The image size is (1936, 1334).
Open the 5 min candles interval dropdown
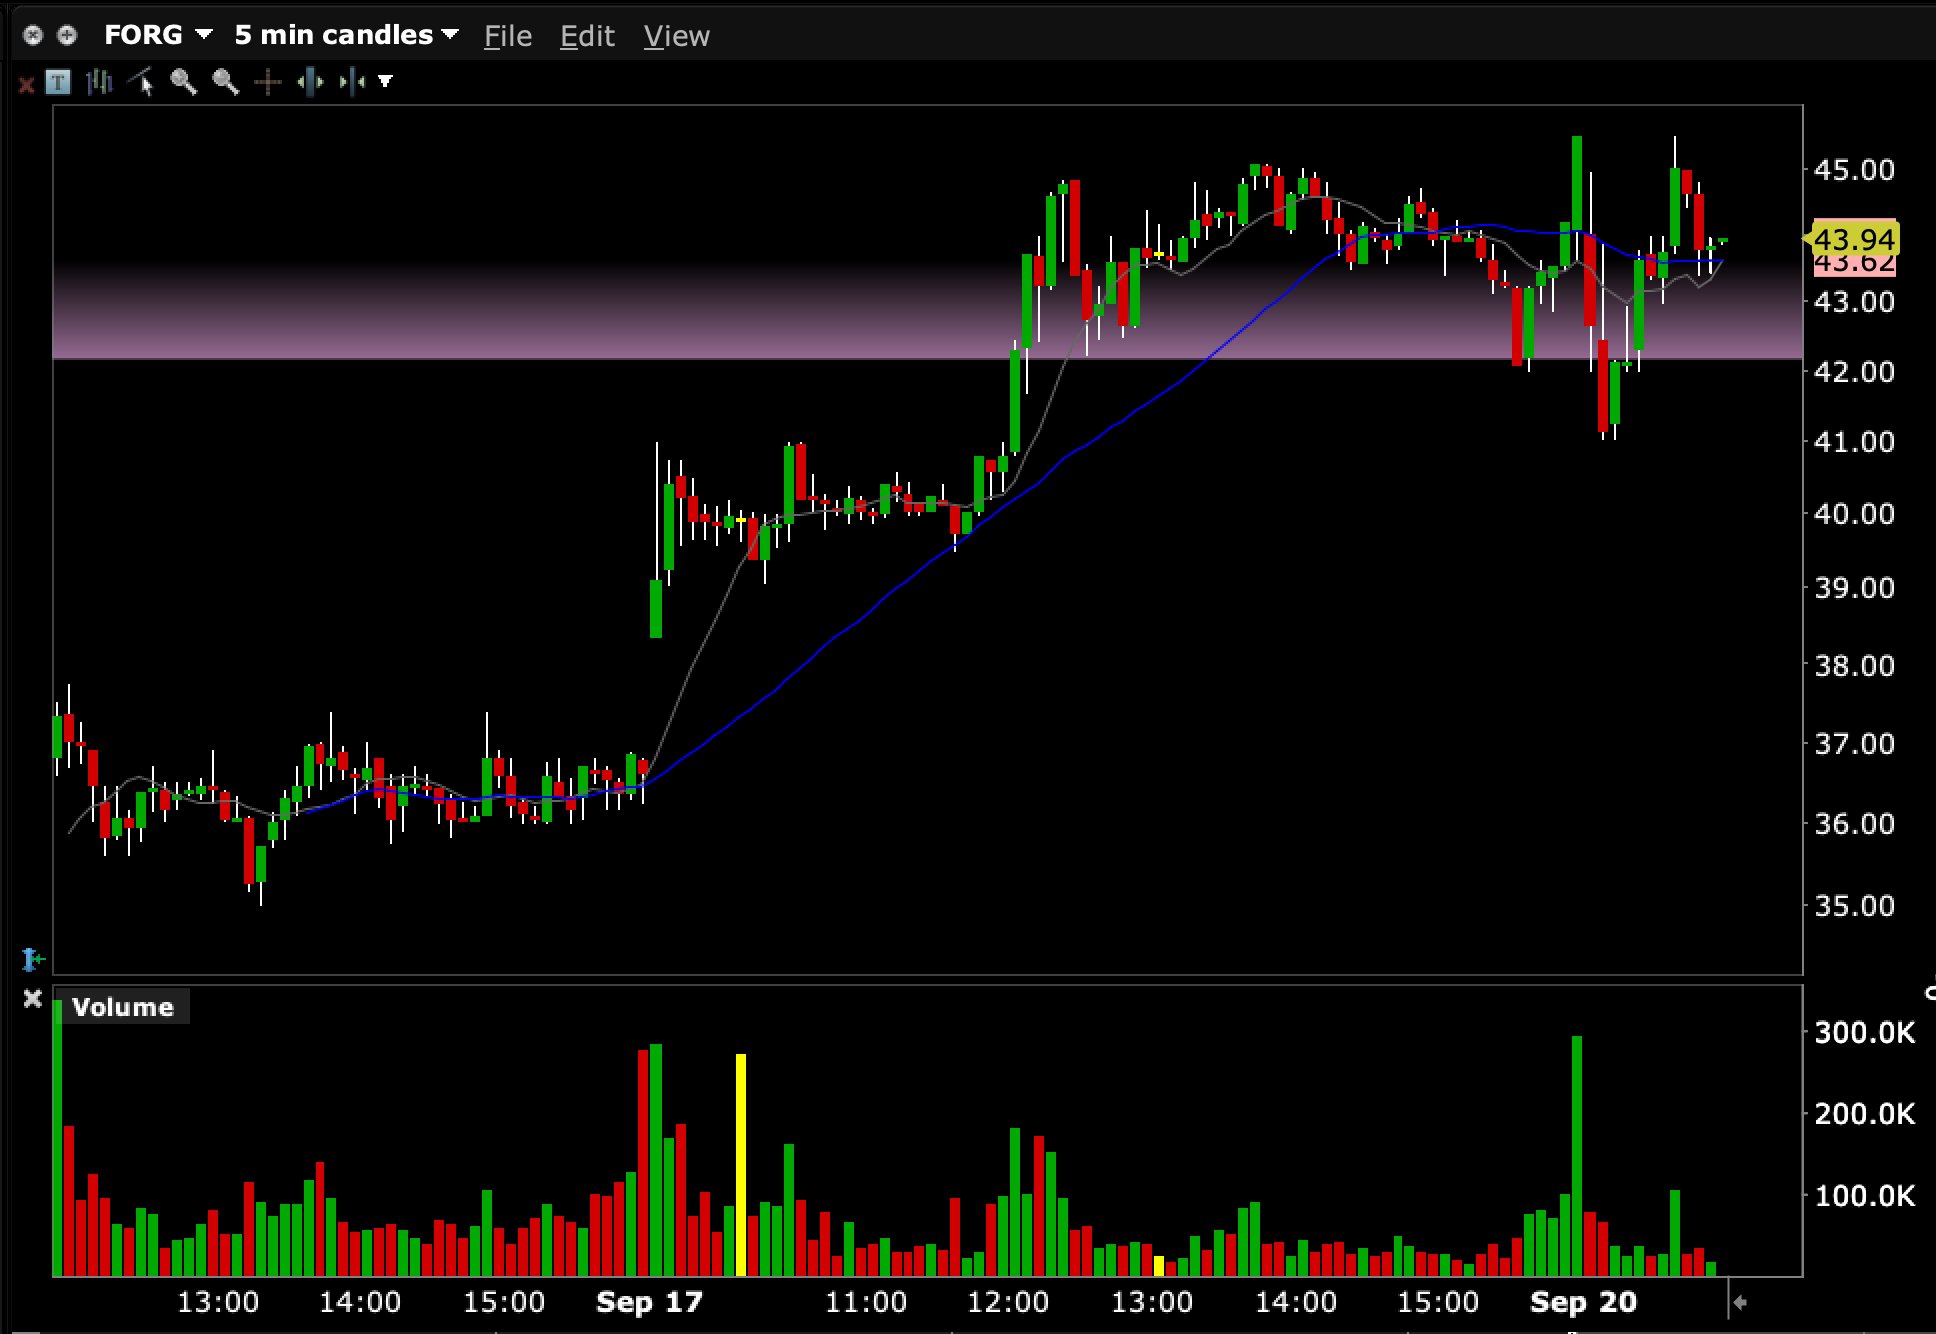click(346, 35)
